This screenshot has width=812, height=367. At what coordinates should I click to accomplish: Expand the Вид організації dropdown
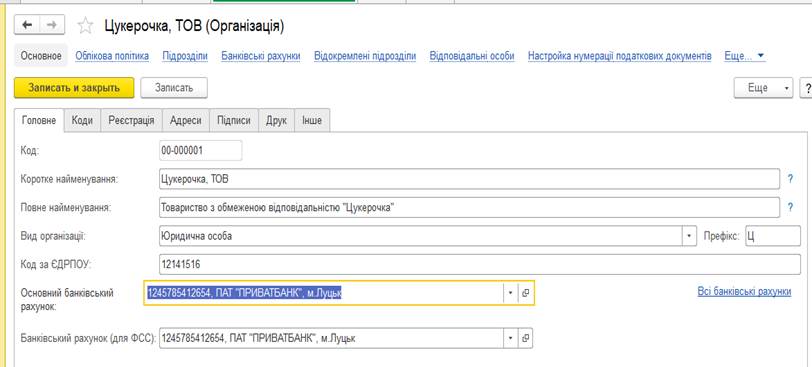(689, 236)
